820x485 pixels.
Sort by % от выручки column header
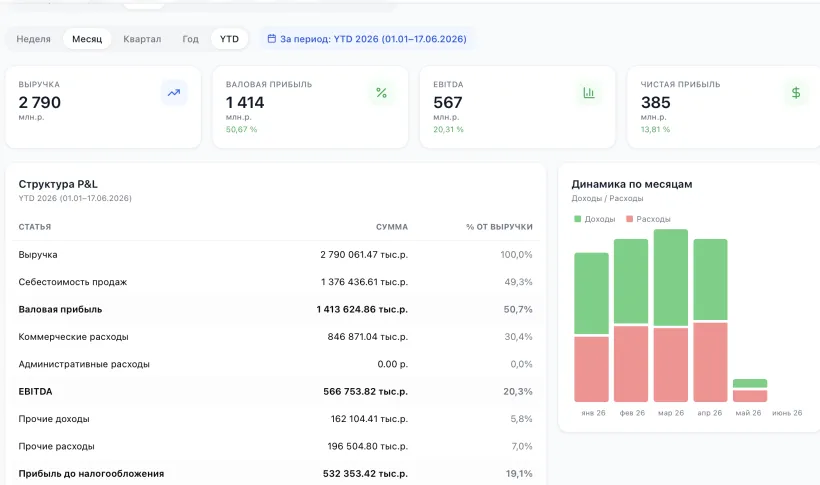tap(499, 227)
